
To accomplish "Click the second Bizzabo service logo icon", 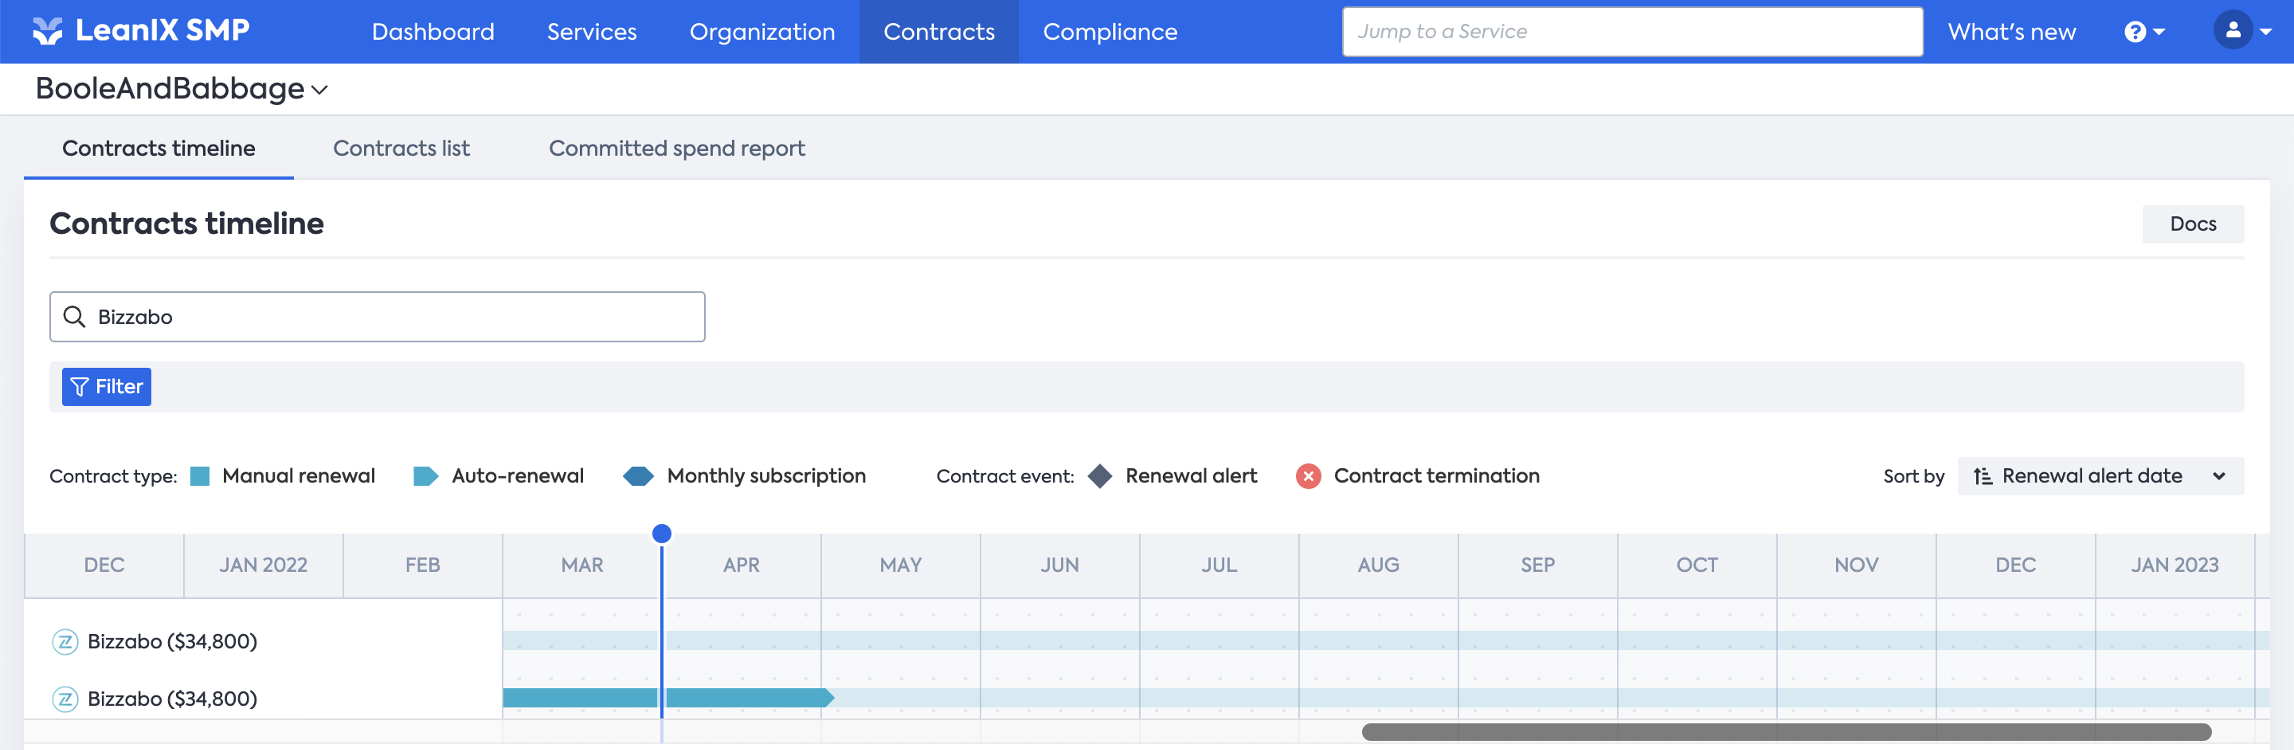I will click(x=65, y=699).
